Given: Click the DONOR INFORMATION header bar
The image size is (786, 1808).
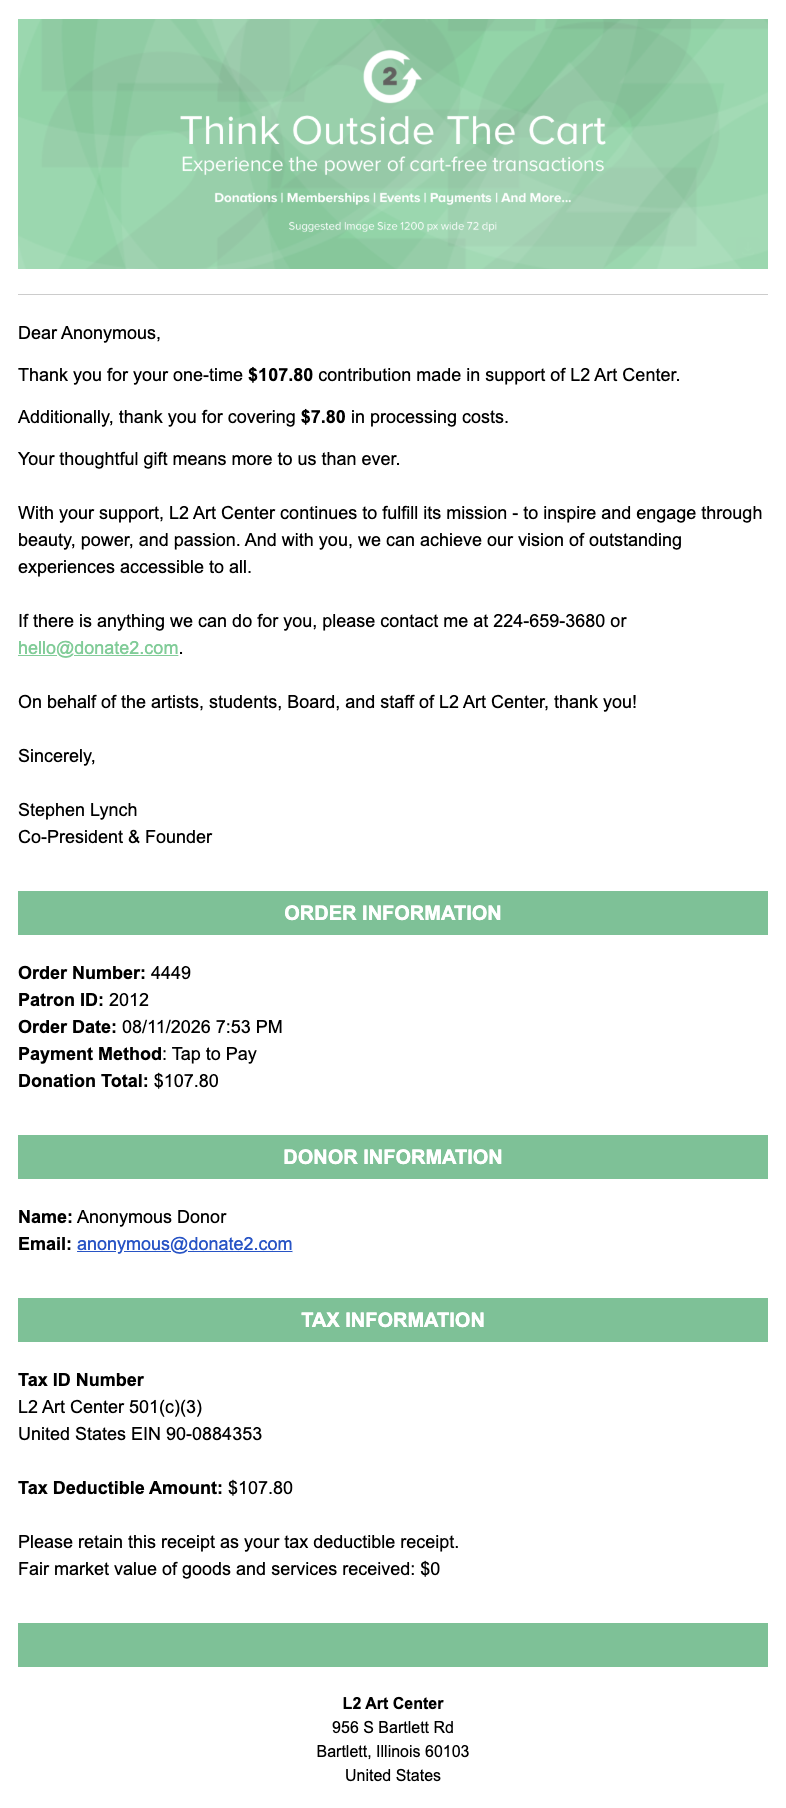Looking at the screenshot, I should (393, 1157).
